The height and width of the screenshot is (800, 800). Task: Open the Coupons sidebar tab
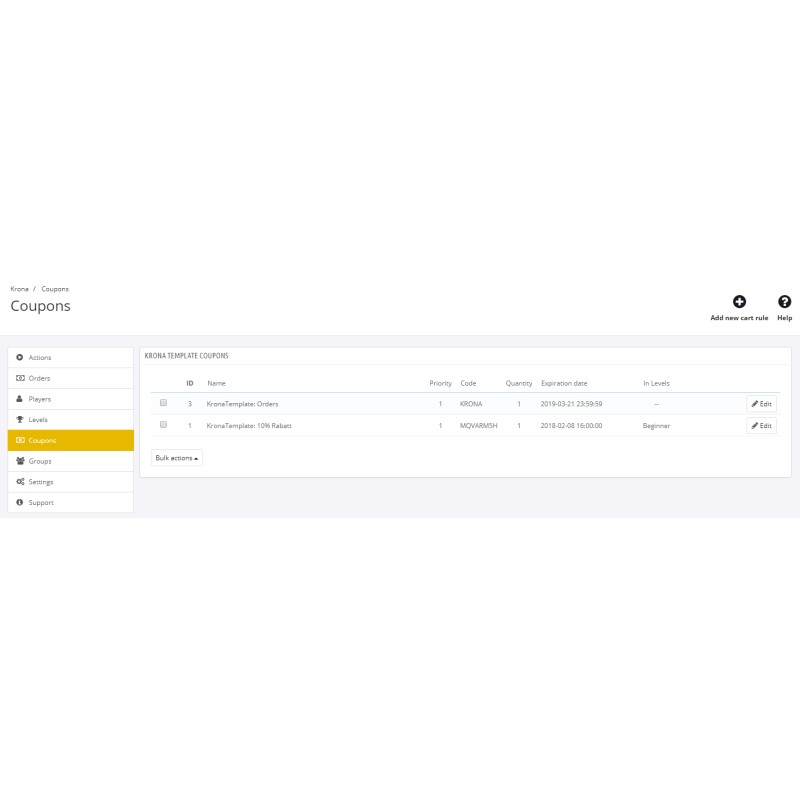point(42,440)
